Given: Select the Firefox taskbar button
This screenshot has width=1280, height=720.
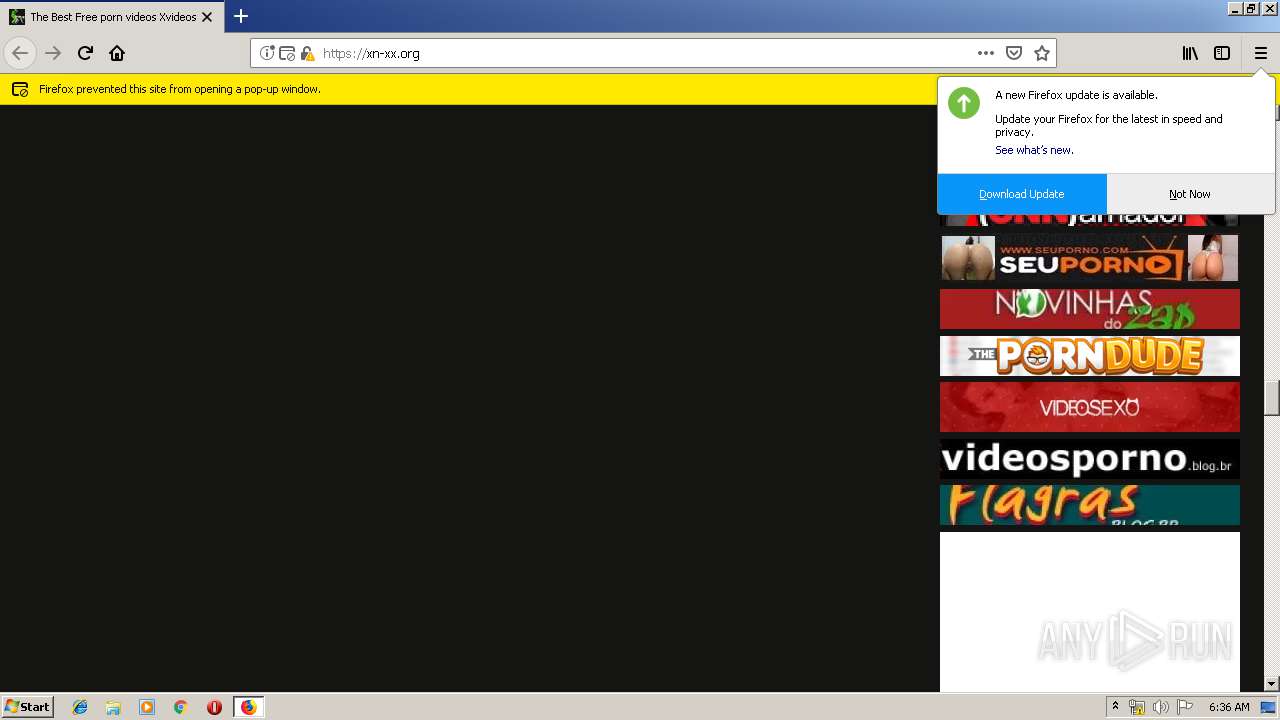Looking at the screenshot, I should coord(248,707).
